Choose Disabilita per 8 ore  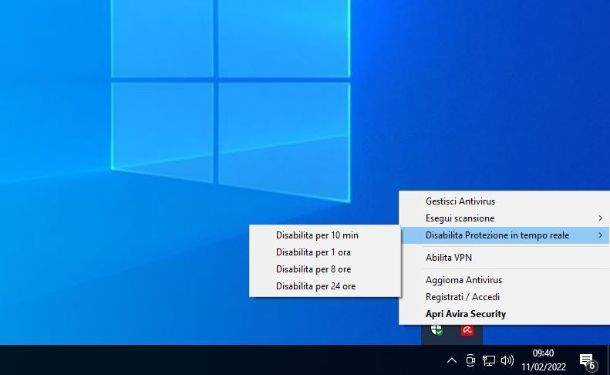(325, 269)
